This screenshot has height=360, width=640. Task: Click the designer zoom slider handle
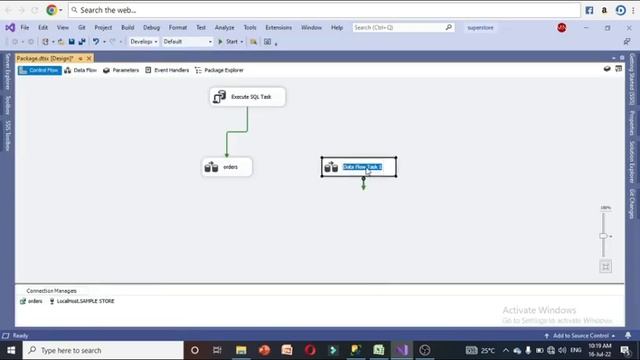tap(603, 236)
